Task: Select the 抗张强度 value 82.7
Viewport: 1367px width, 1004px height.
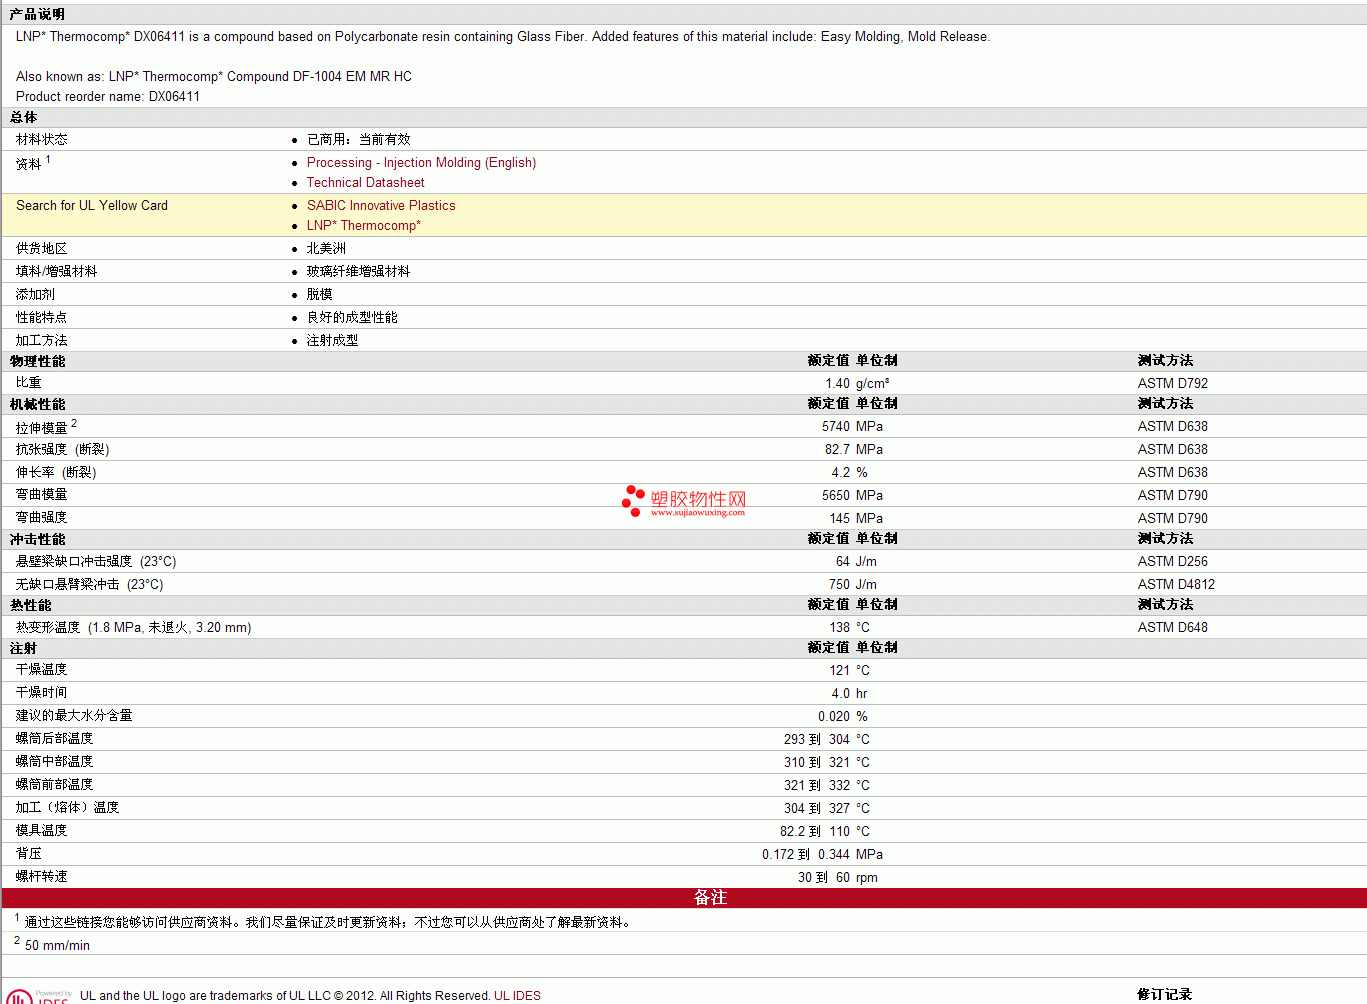Action: (x=837, y=450)
